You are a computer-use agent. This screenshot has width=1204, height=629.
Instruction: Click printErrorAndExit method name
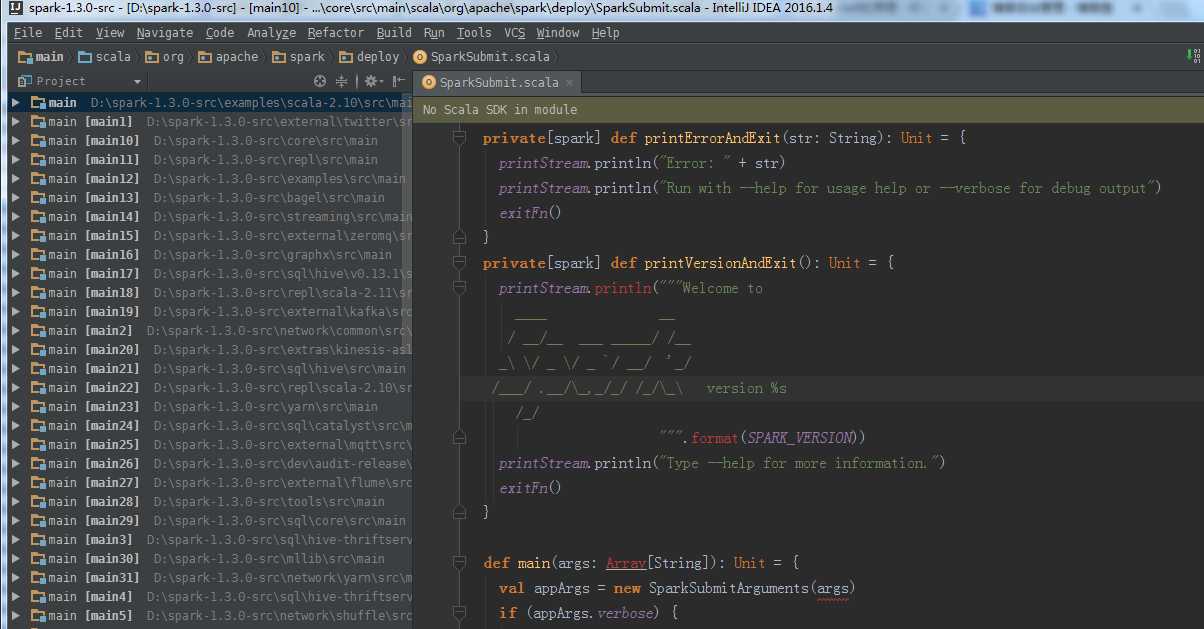tap(712, 138)
